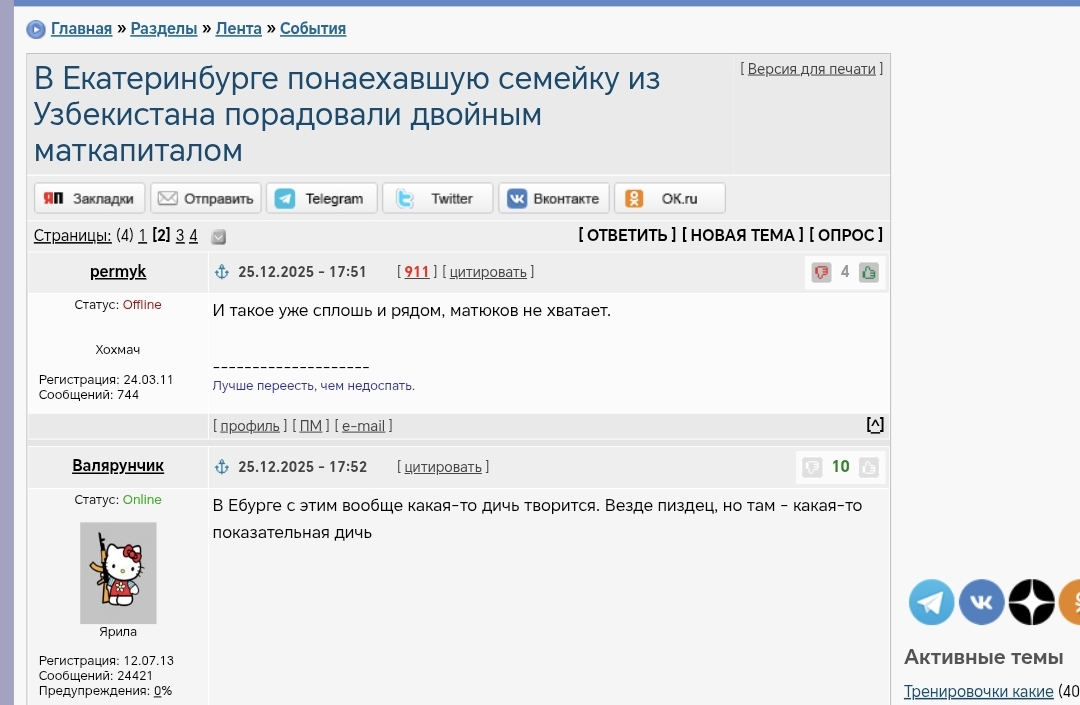Viewport: 1080px width, 705px height.
Task: Start a НОВАЯ ТЕМА
Action: coord(742,235)
